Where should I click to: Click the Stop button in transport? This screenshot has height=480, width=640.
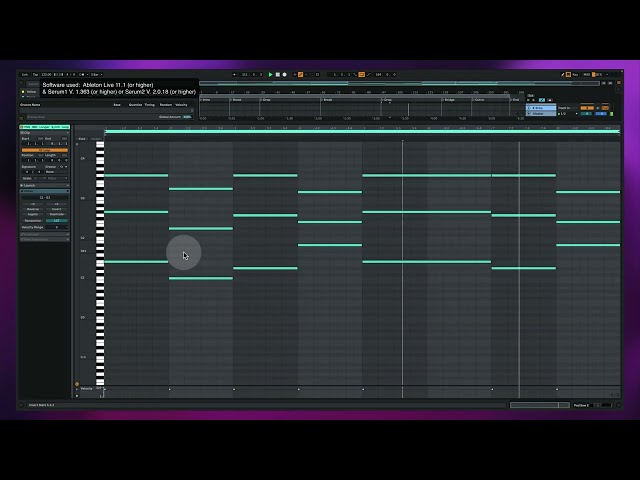[278, 75]
